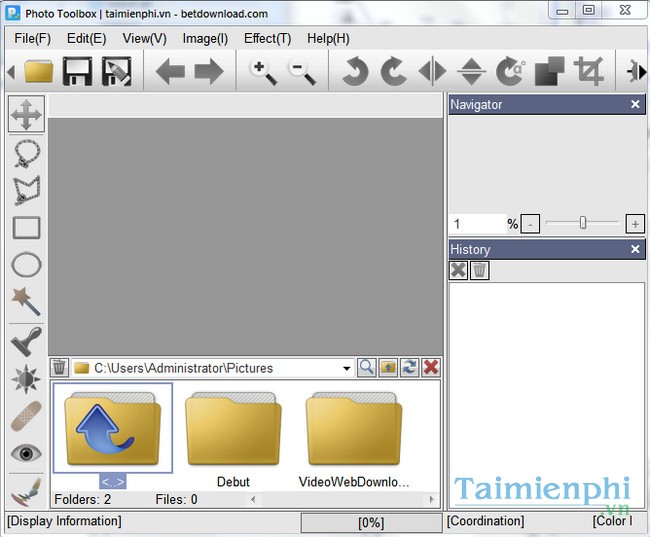The image size is (650, 537).
Task: Select the Clone stamp tool
Action: [27, 342]
